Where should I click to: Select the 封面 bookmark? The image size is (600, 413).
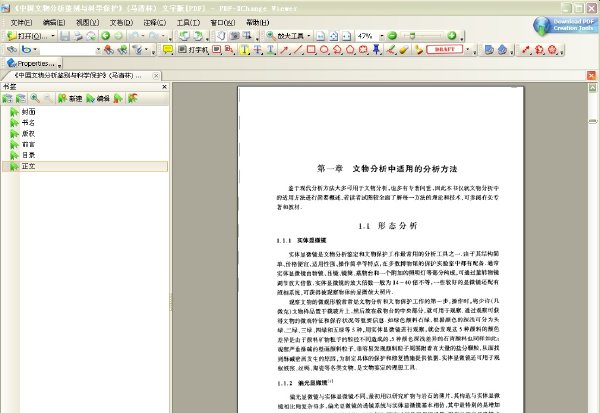(28, 112)
